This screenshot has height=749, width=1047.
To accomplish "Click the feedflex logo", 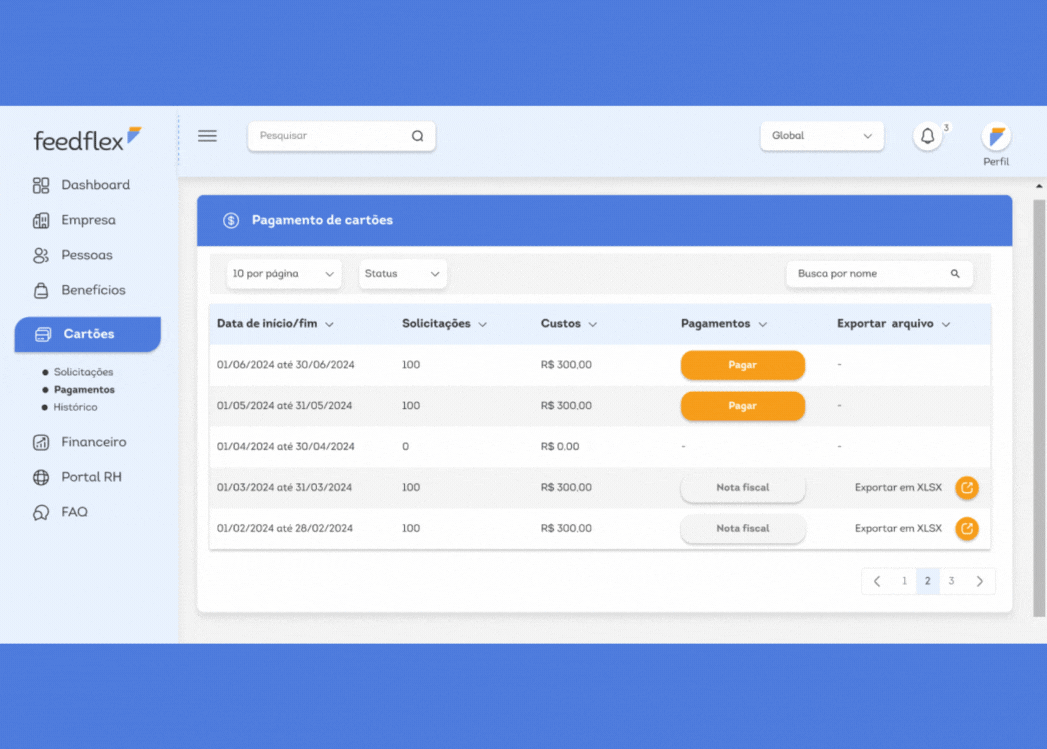I will point(87,139).
